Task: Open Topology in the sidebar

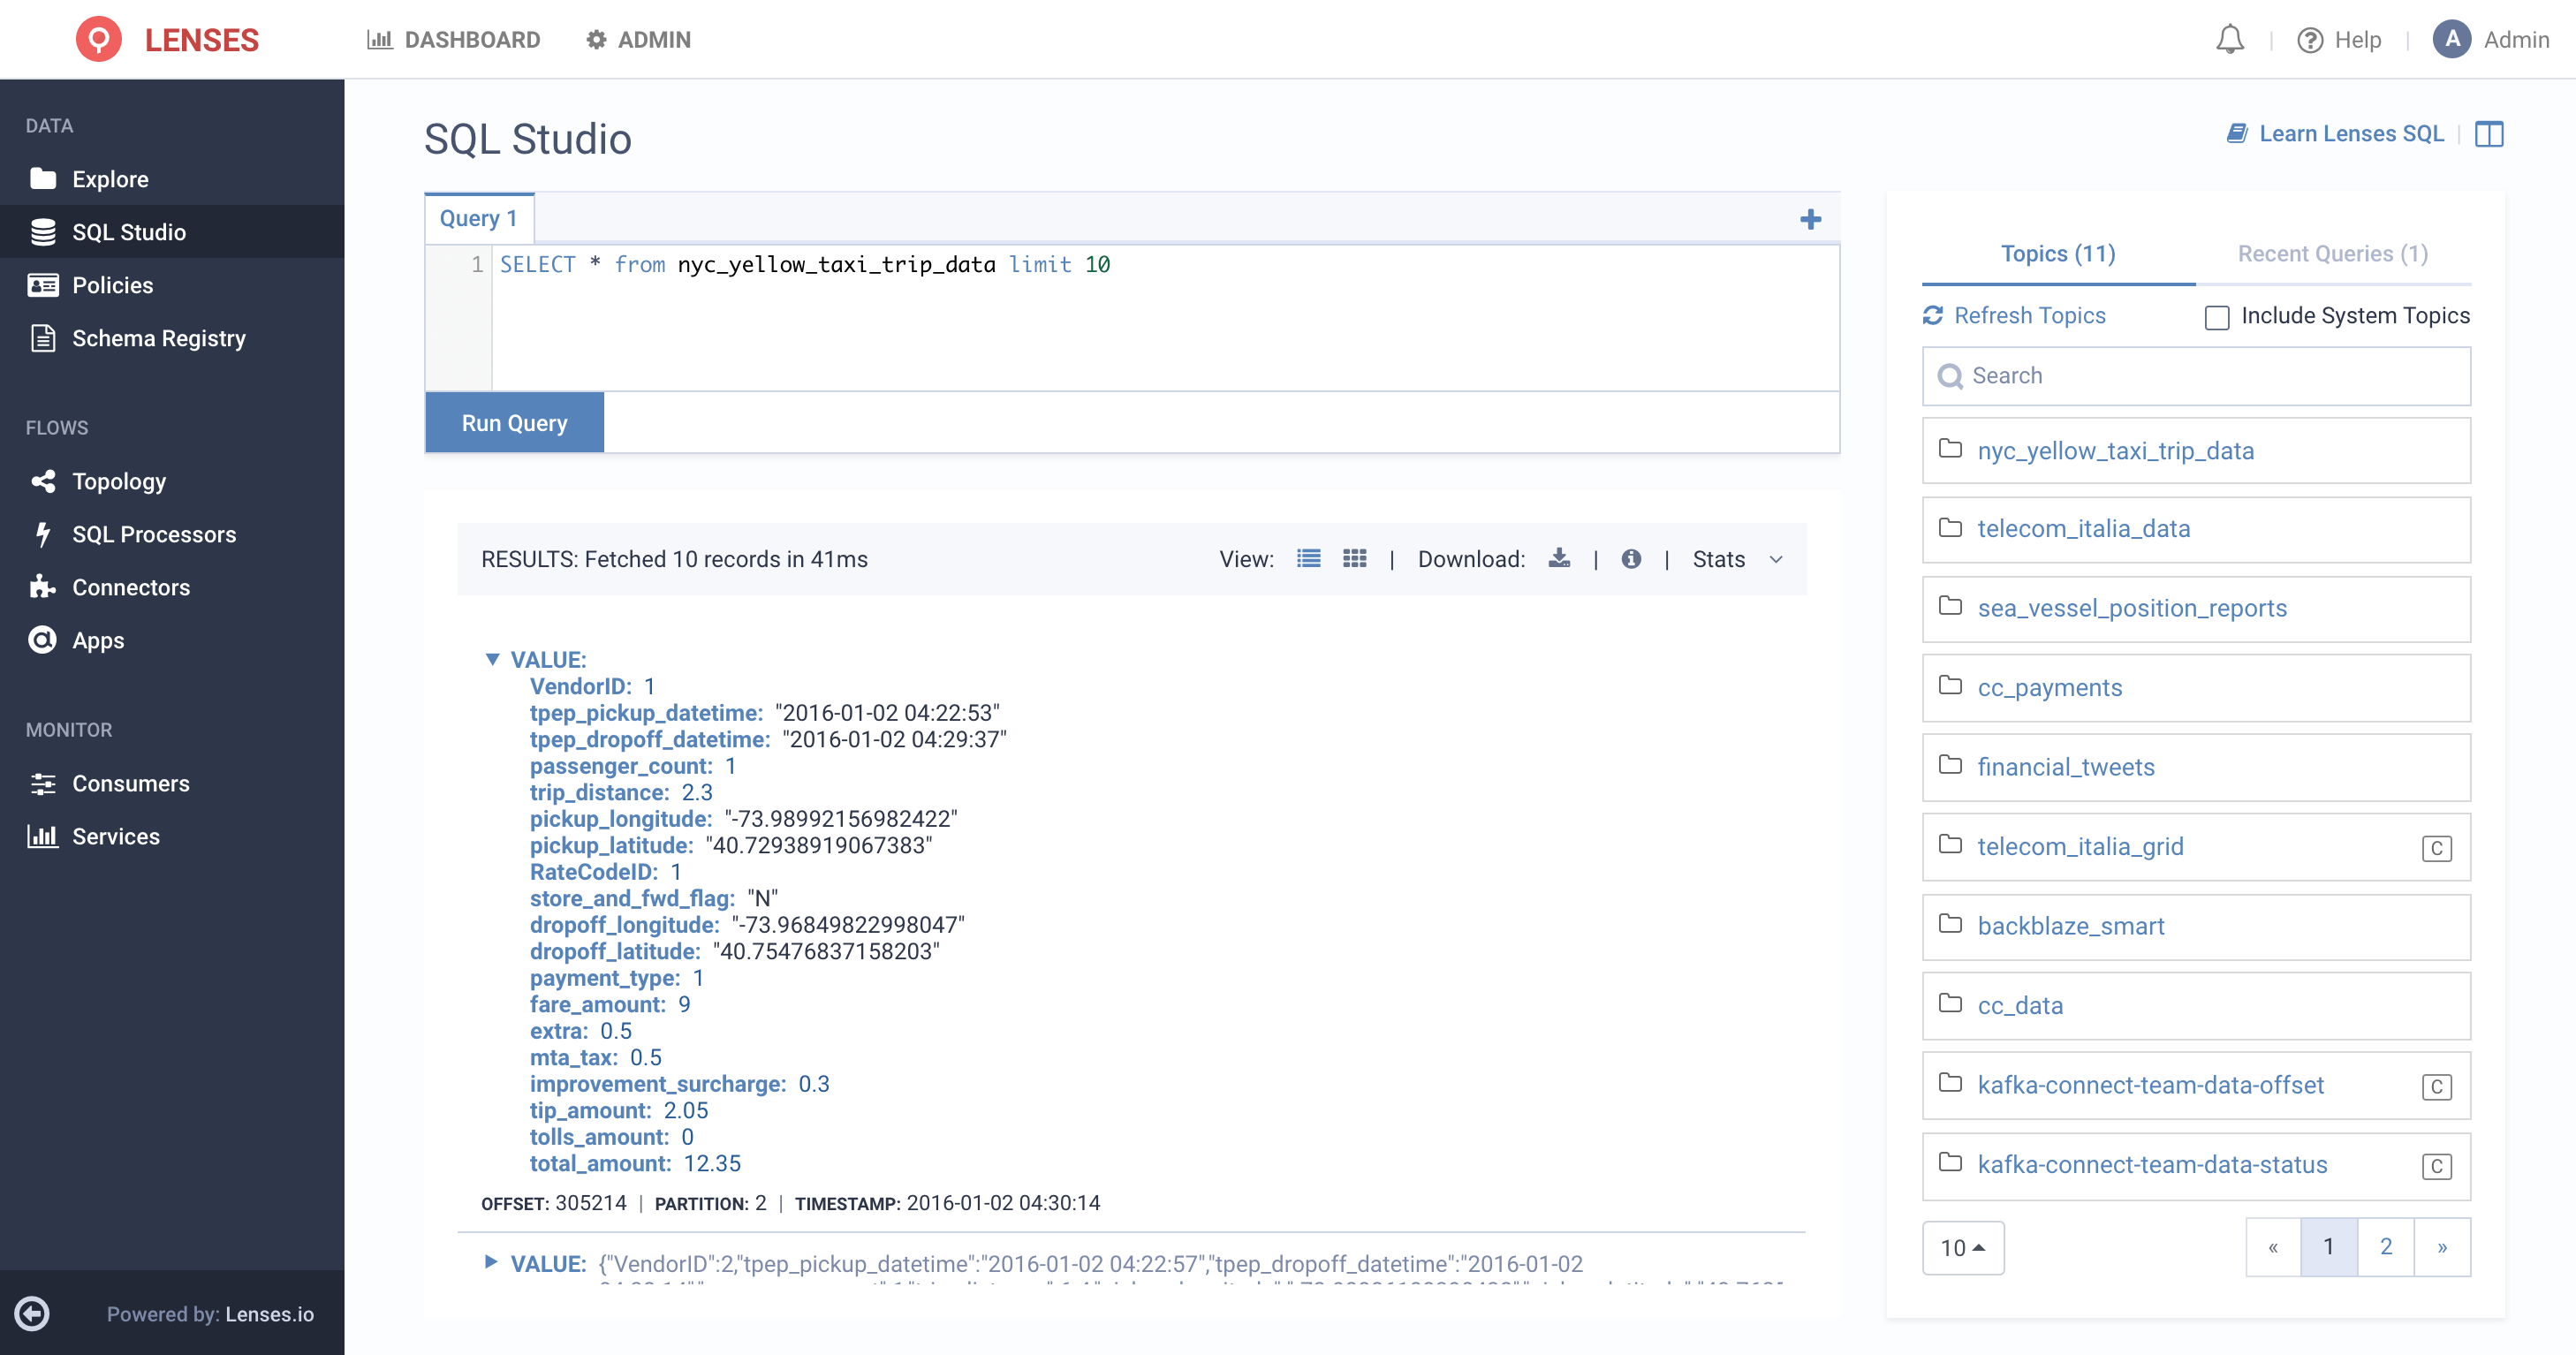Action: point(118,481)
